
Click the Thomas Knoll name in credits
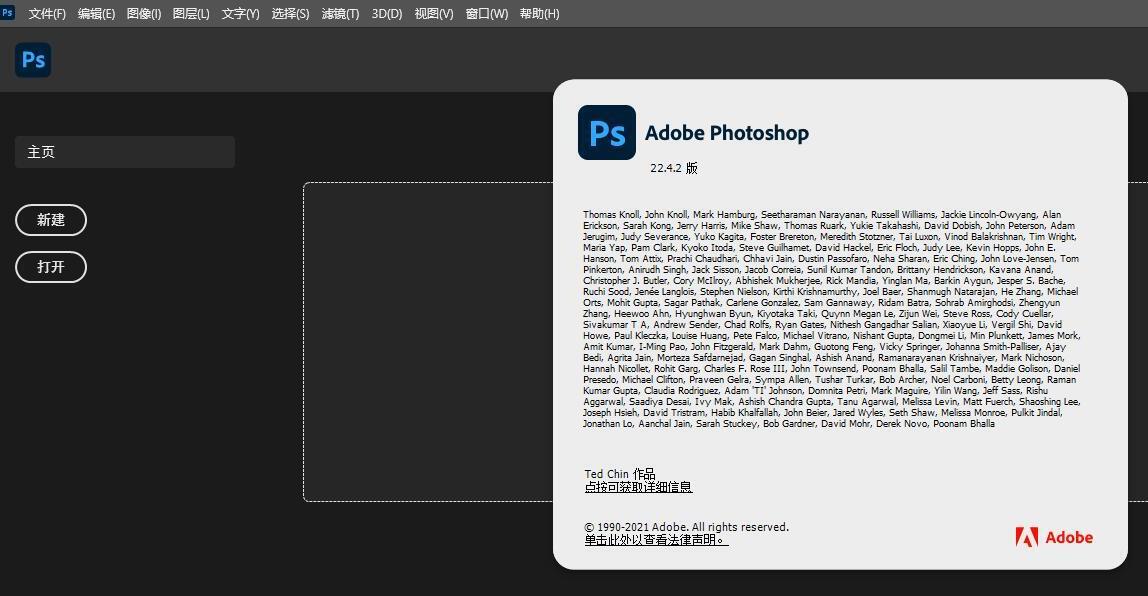pyautogui.click(x=611, y=215)
